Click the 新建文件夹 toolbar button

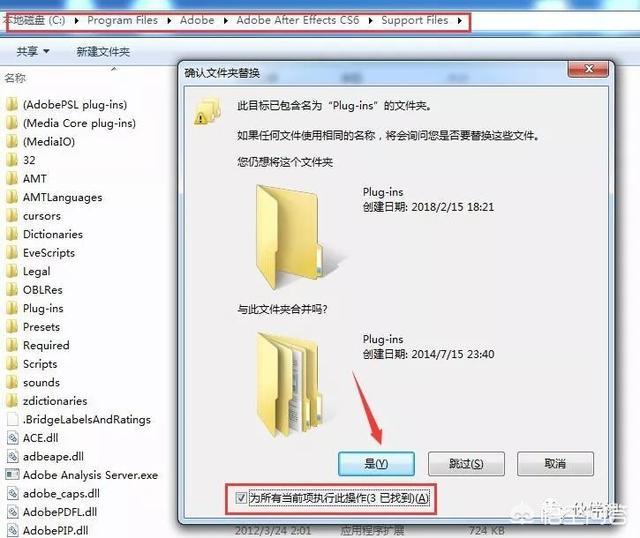pyautogui.click(x=103, y=51)
